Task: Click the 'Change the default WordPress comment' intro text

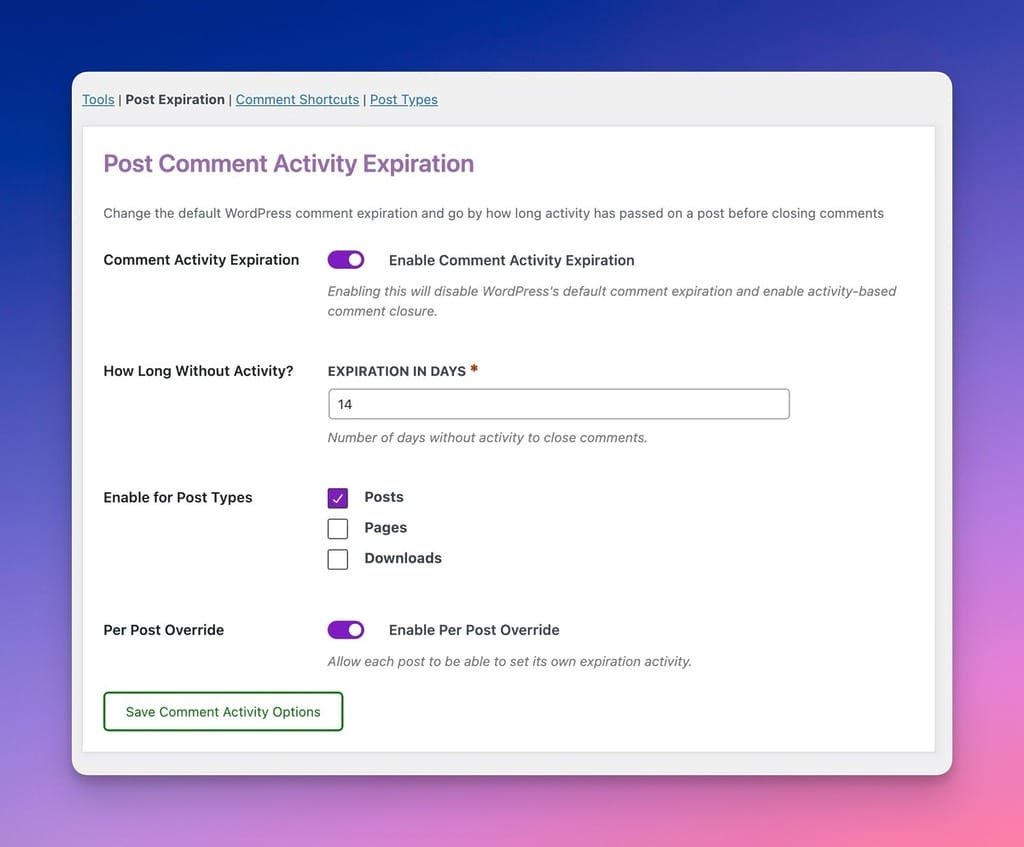Action: point(493,214)
